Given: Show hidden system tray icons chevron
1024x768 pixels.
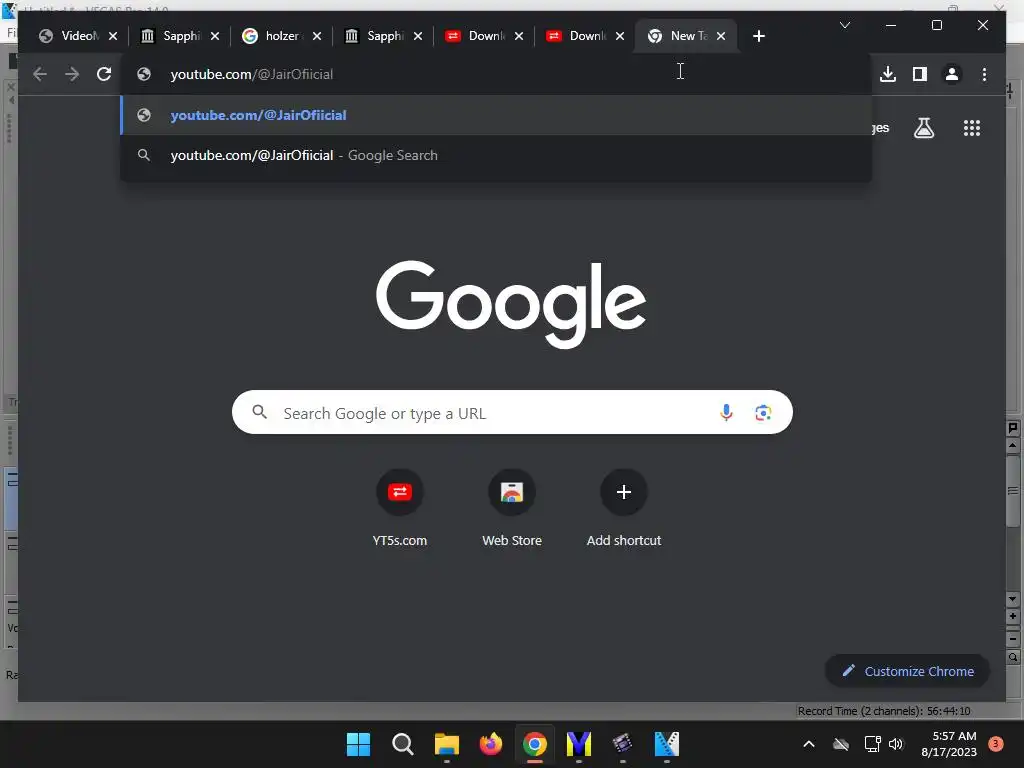Looking at the screenshot, I should (x=808, y=744).
